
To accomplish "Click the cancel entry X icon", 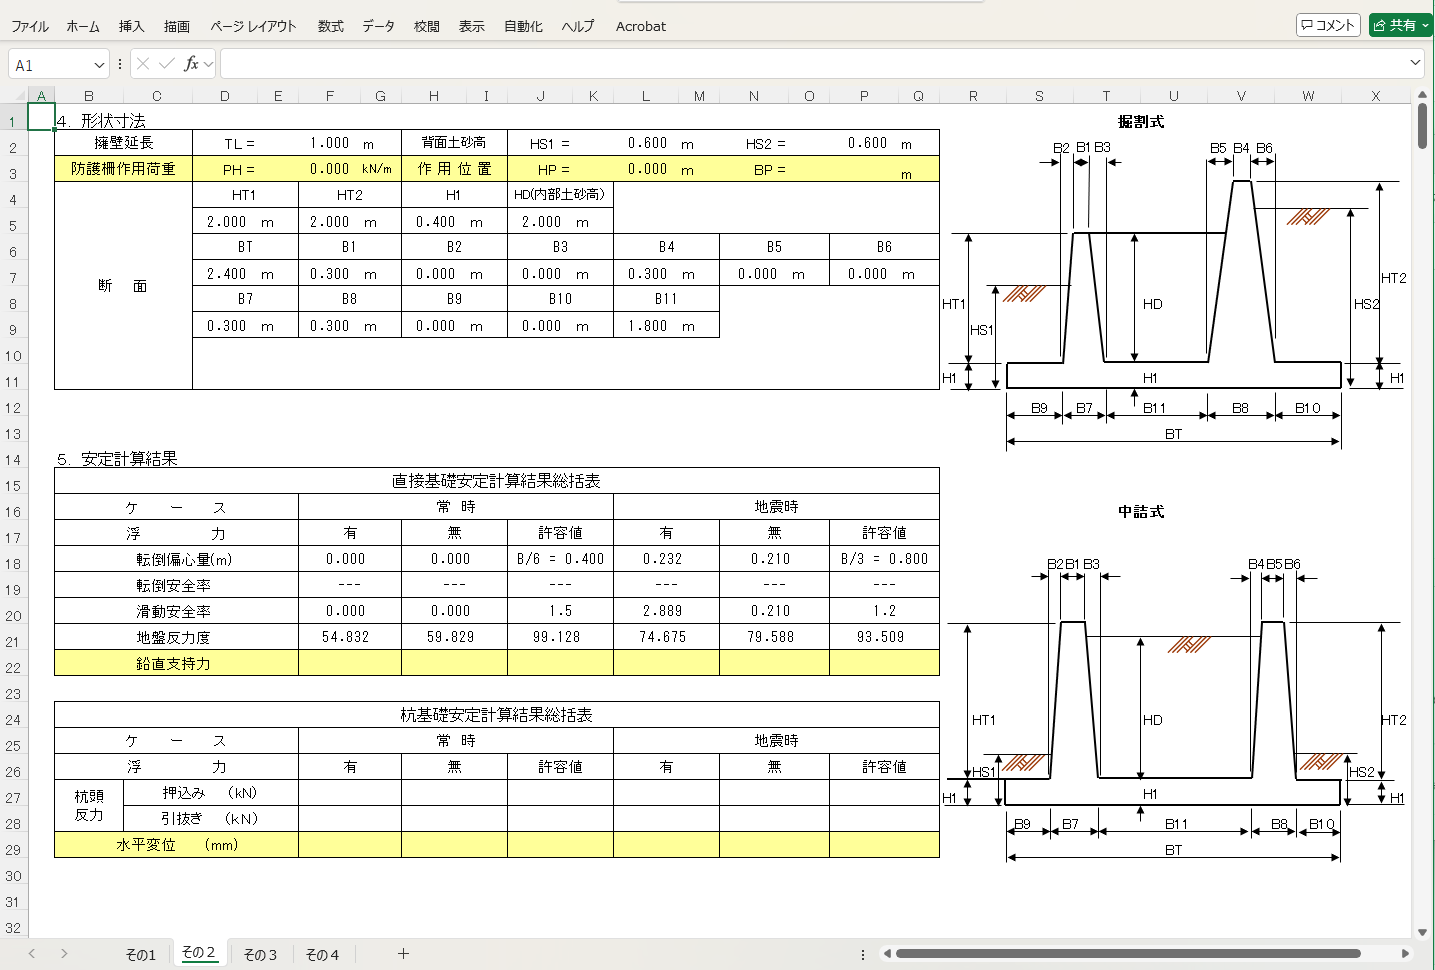I will [143, 64].
